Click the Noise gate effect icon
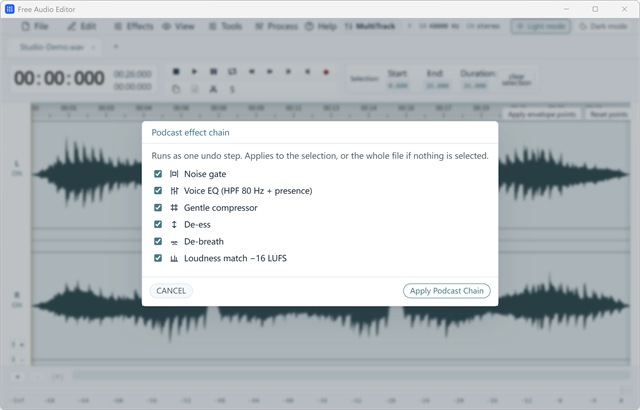Image resolution: width=640 pixels, height=410 pixels. (174, 174)
